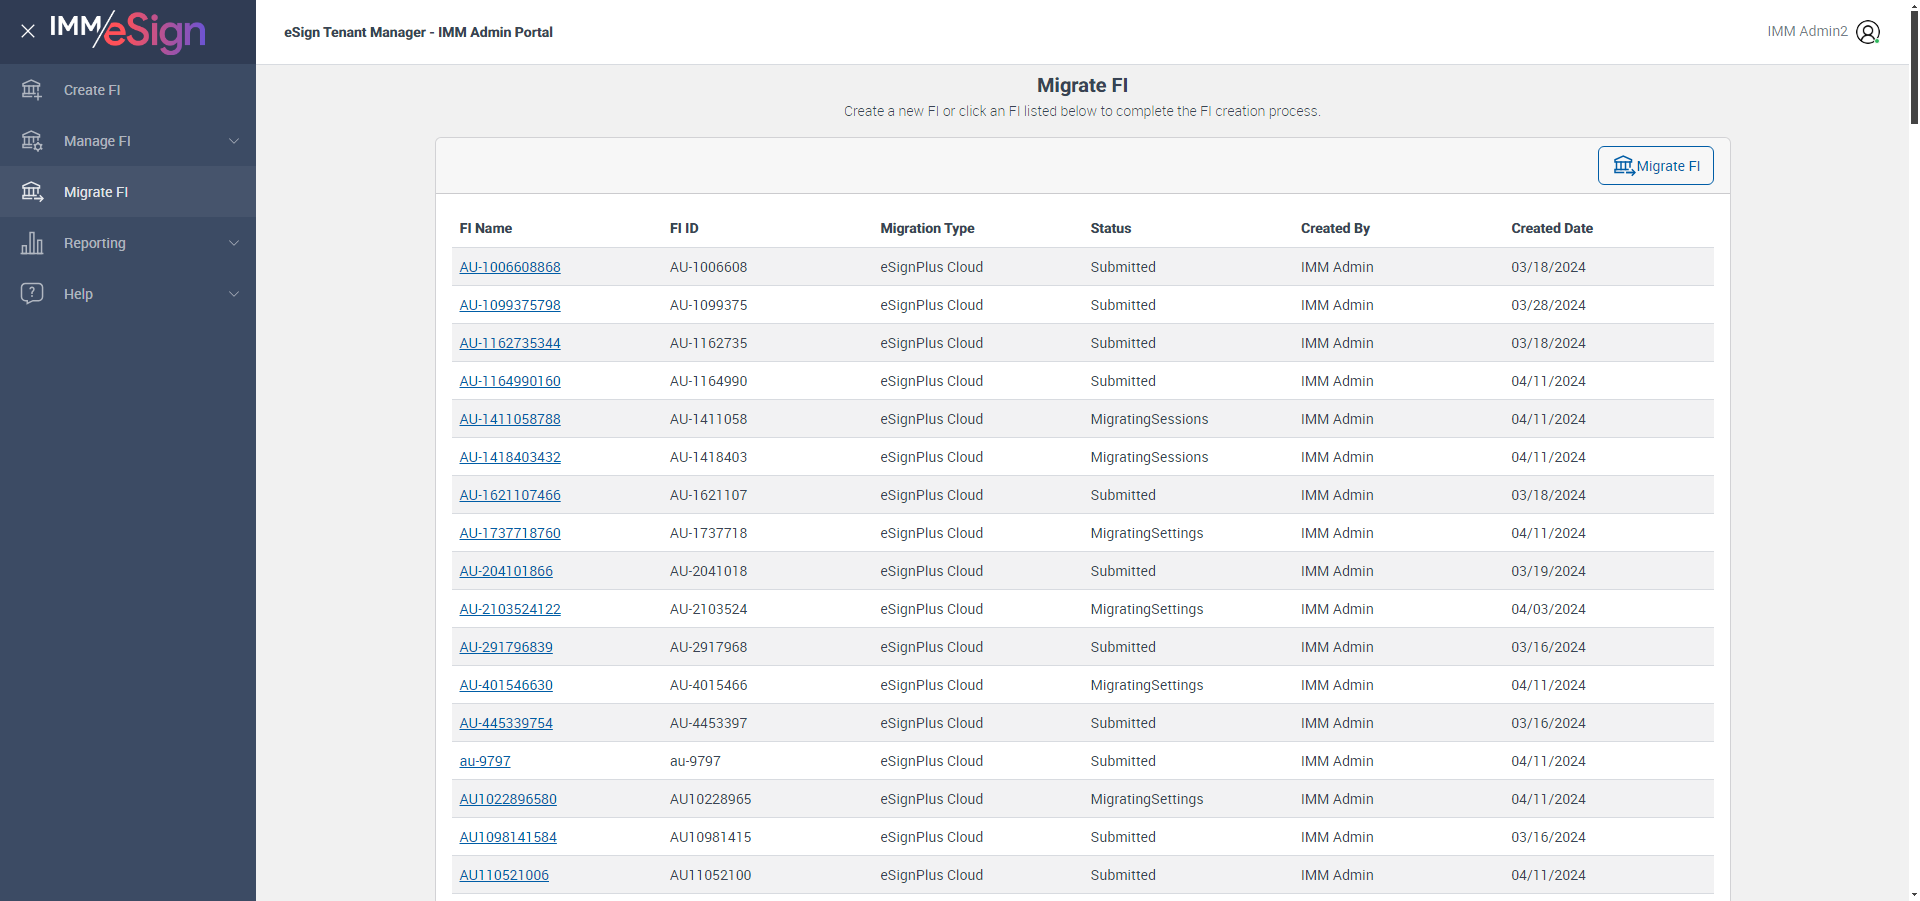Click the Help question mark icon
Viewport: 1920px width, 901px height.
(x=32, y=294)
